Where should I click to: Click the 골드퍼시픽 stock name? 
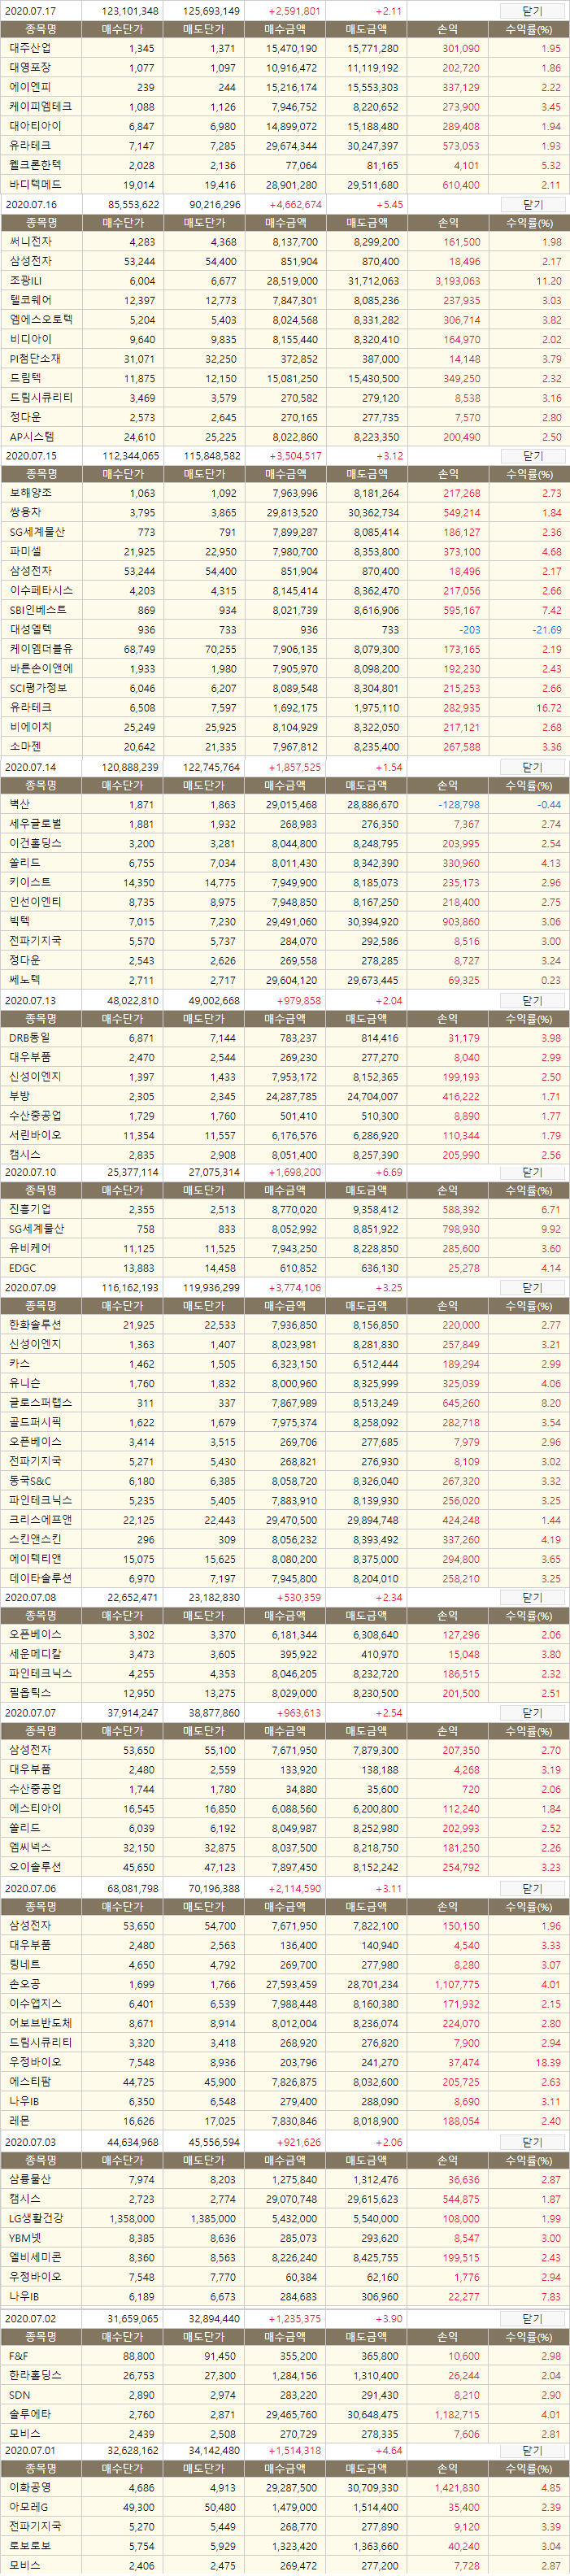pyautogui.click(x=35, y=1422)
